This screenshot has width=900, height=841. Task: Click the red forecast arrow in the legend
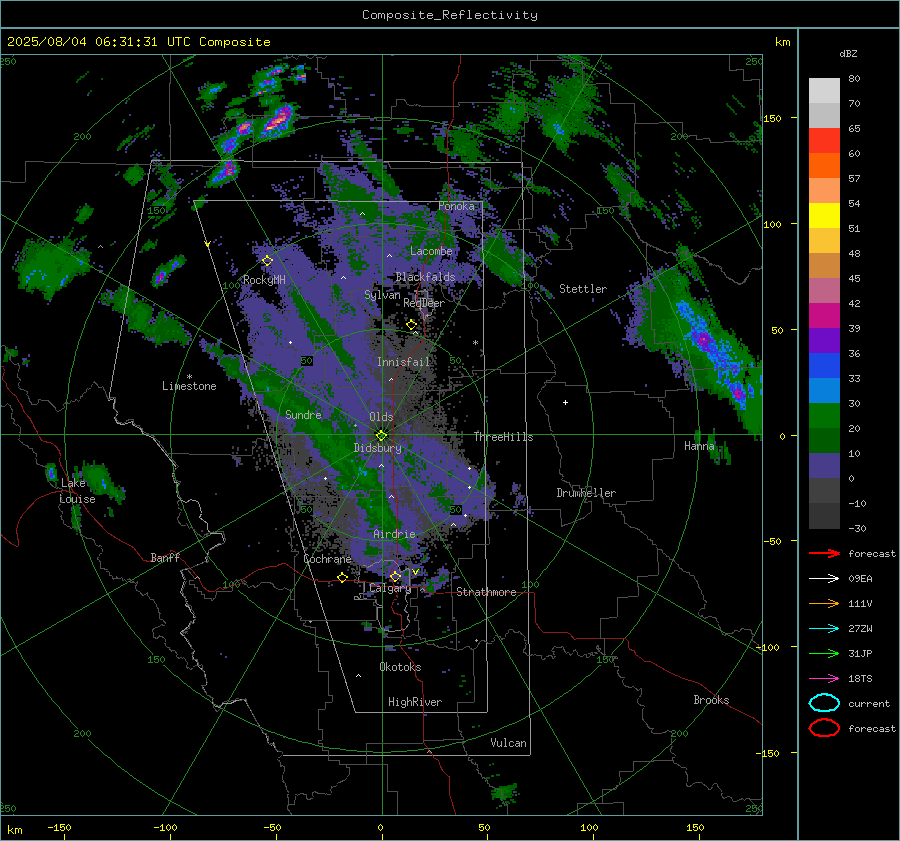click(x=824, y=553)
